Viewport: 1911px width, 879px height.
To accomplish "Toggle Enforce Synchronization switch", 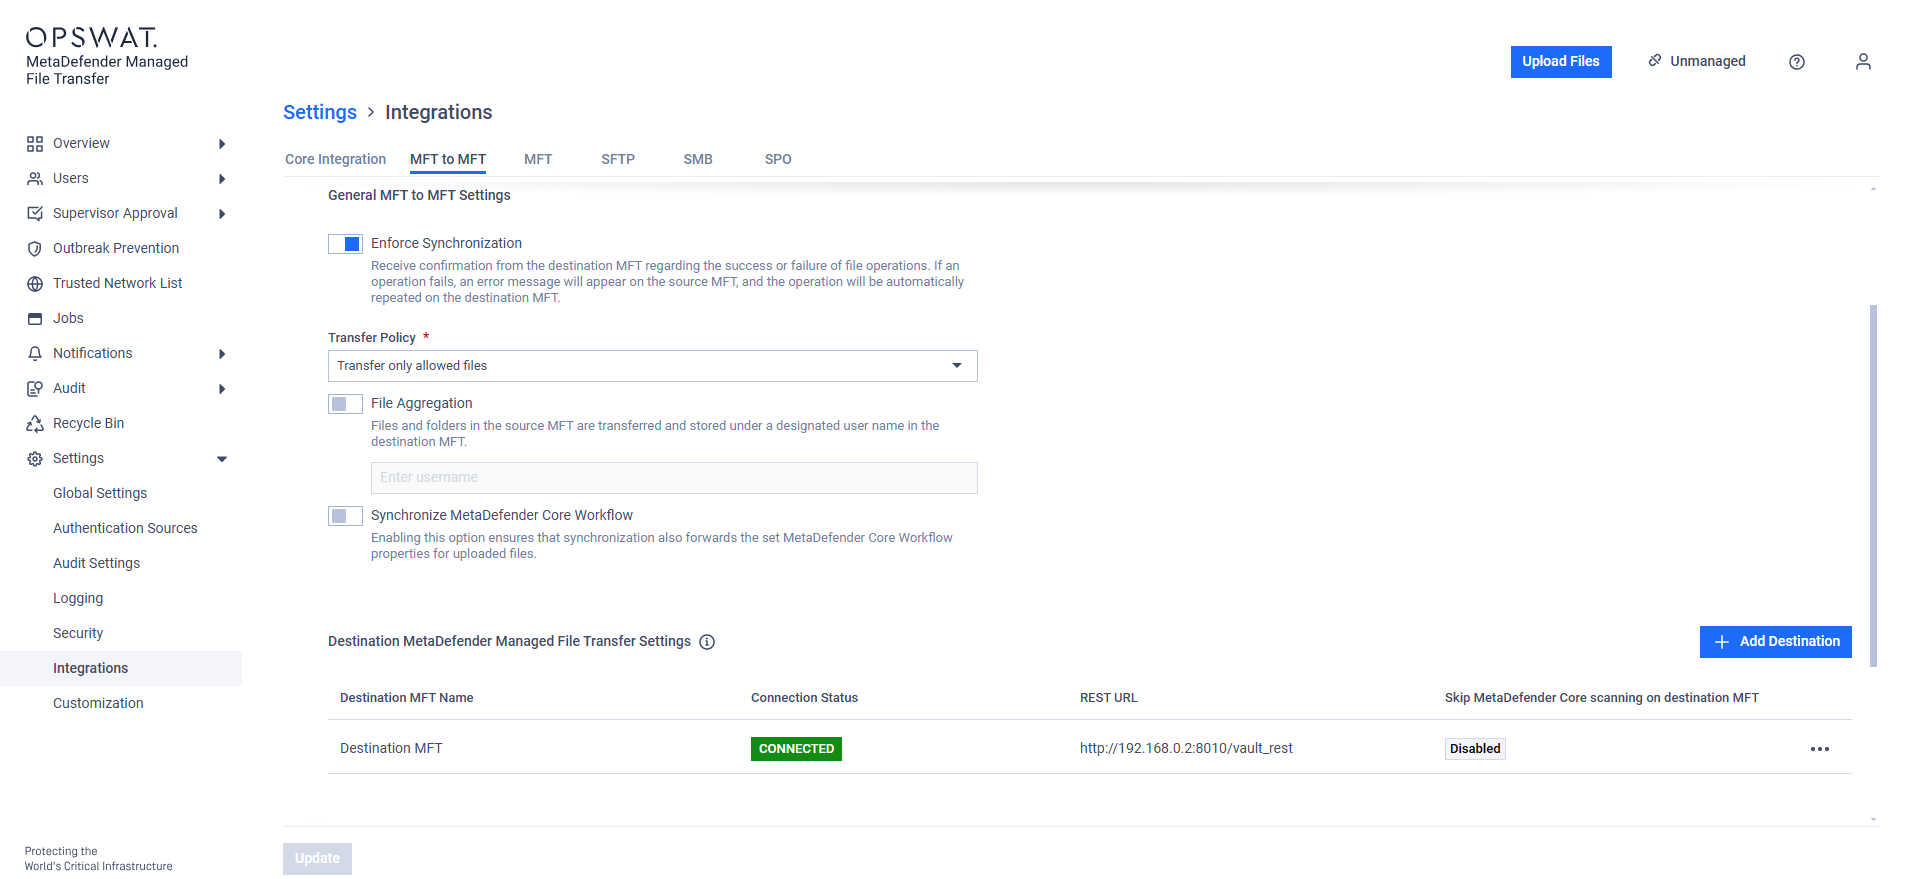I will [x=345, y=244].
